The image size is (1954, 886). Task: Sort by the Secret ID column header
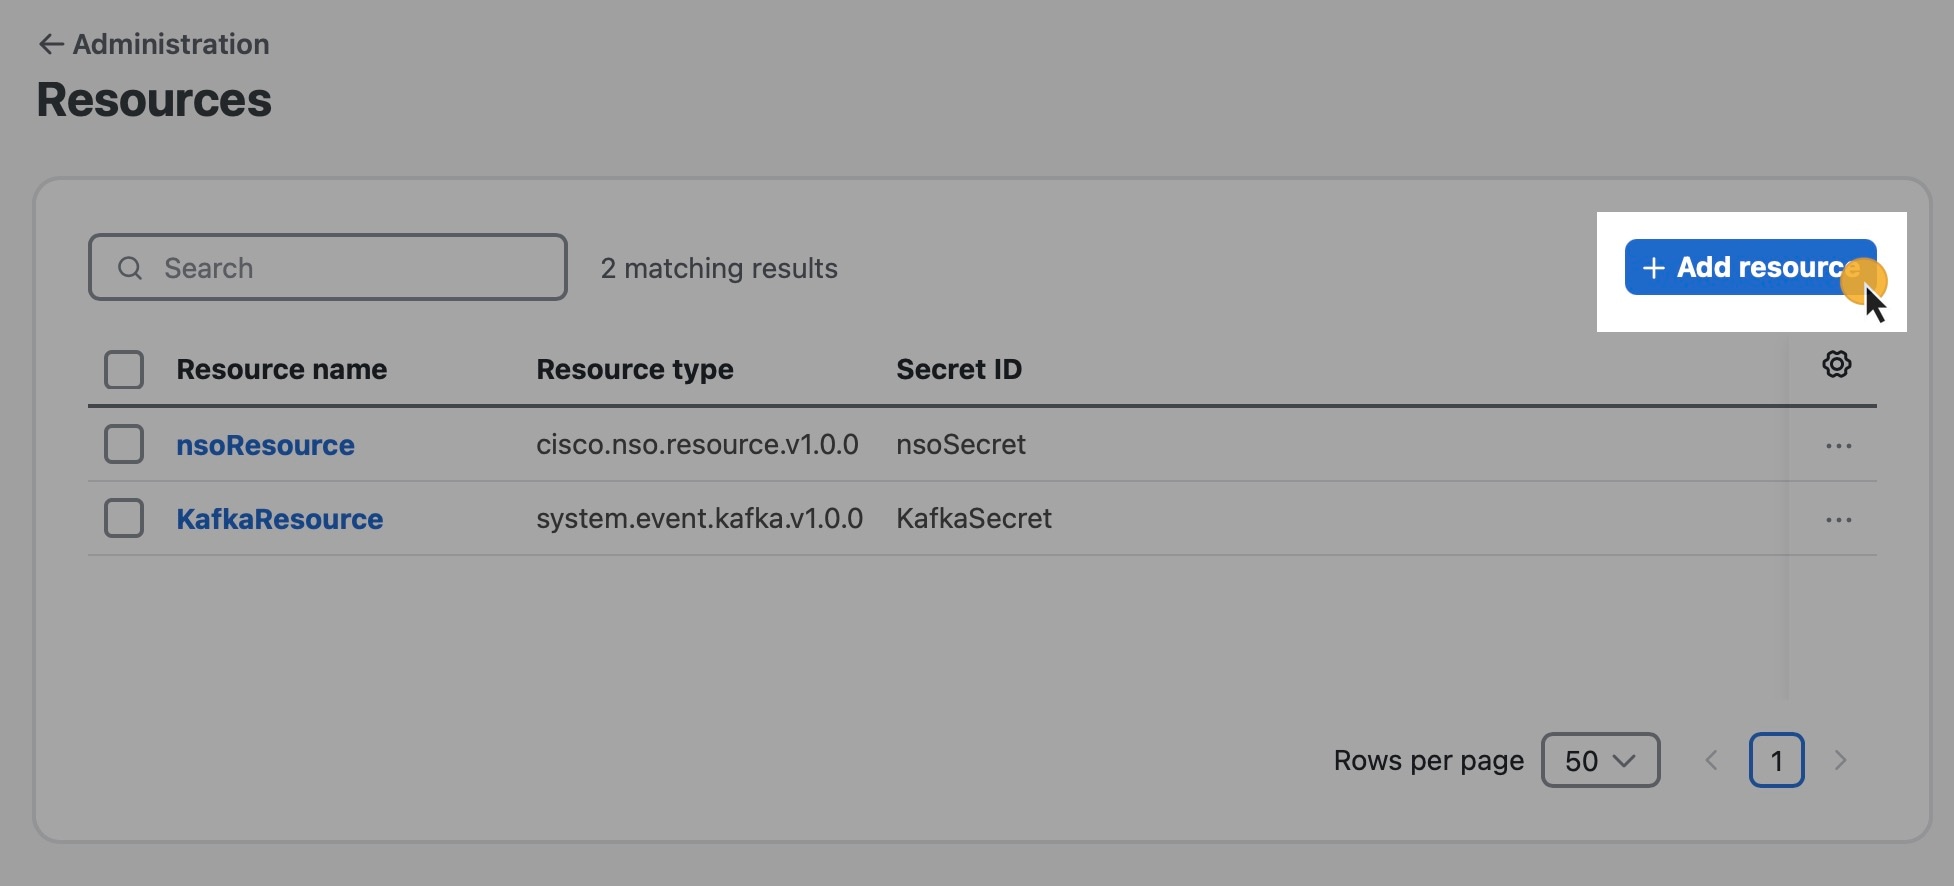(x=959, y=370)
